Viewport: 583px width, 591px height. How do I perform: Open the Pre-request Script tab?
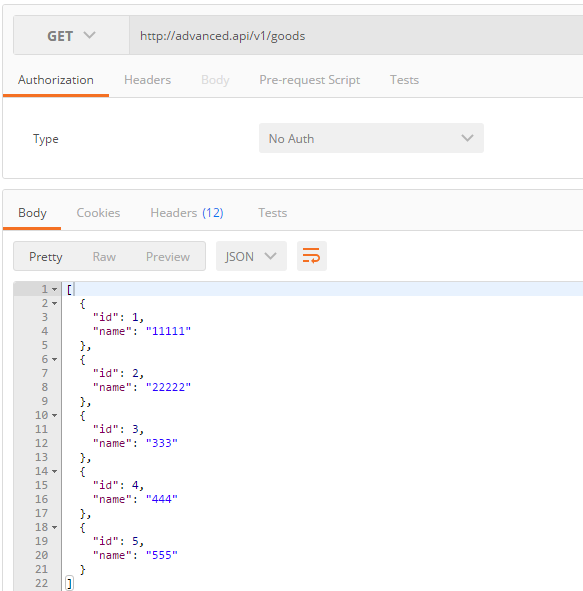click(x=309, y=80)
